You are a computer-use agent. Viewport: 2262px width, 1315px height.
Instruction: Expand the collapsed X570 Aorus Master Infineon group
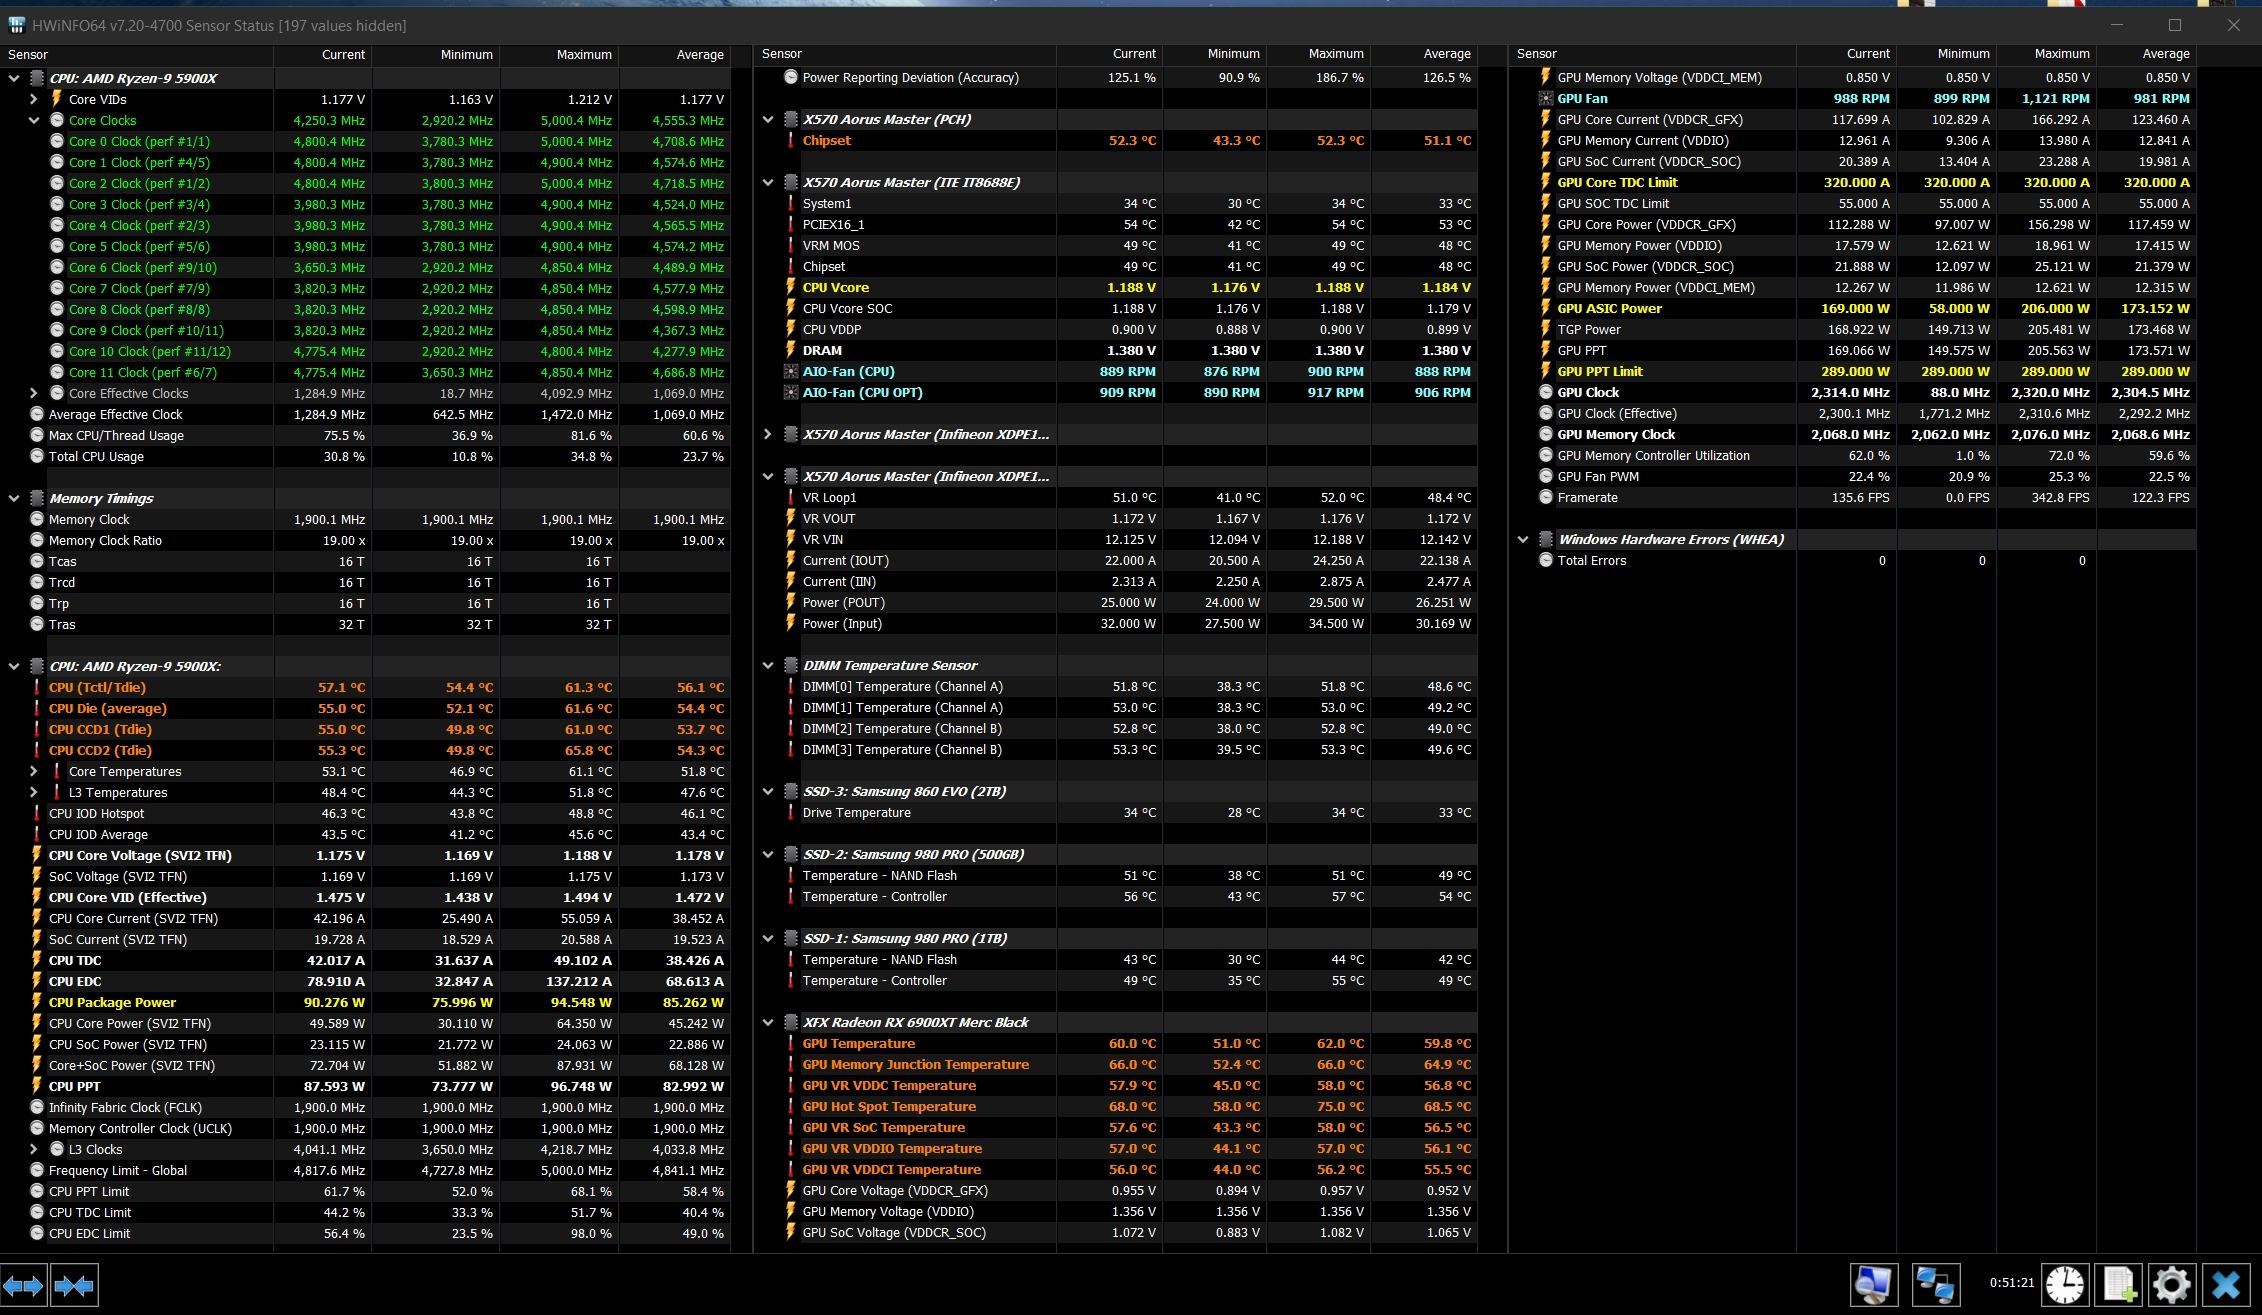(x=768, y=434)
